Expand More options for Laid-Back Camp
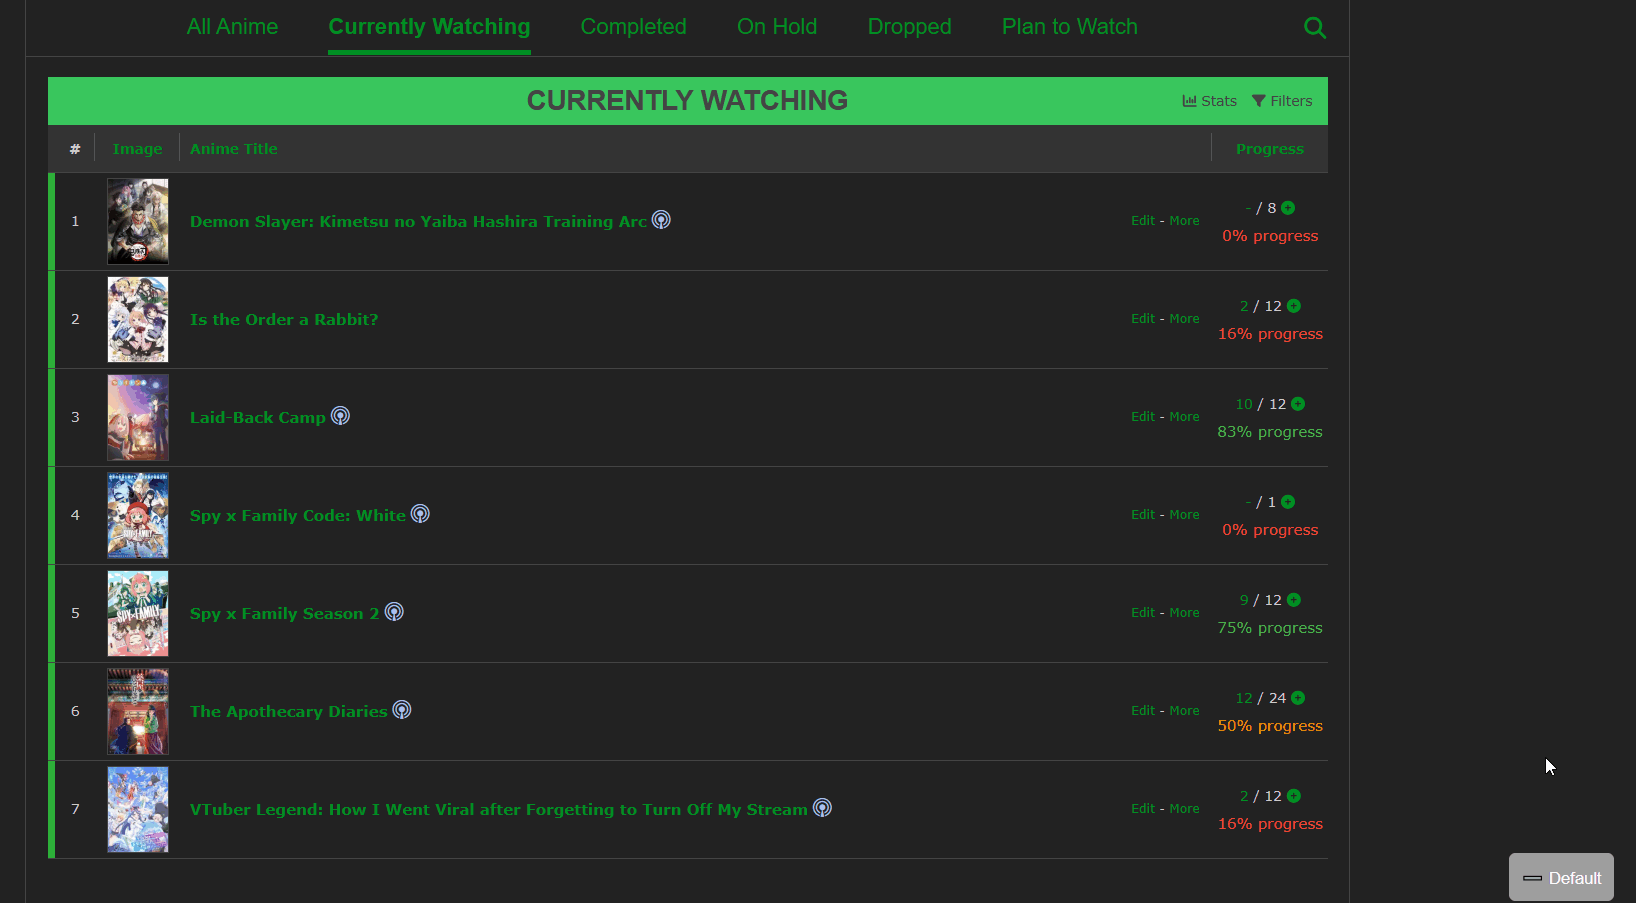 [1184, 417]
